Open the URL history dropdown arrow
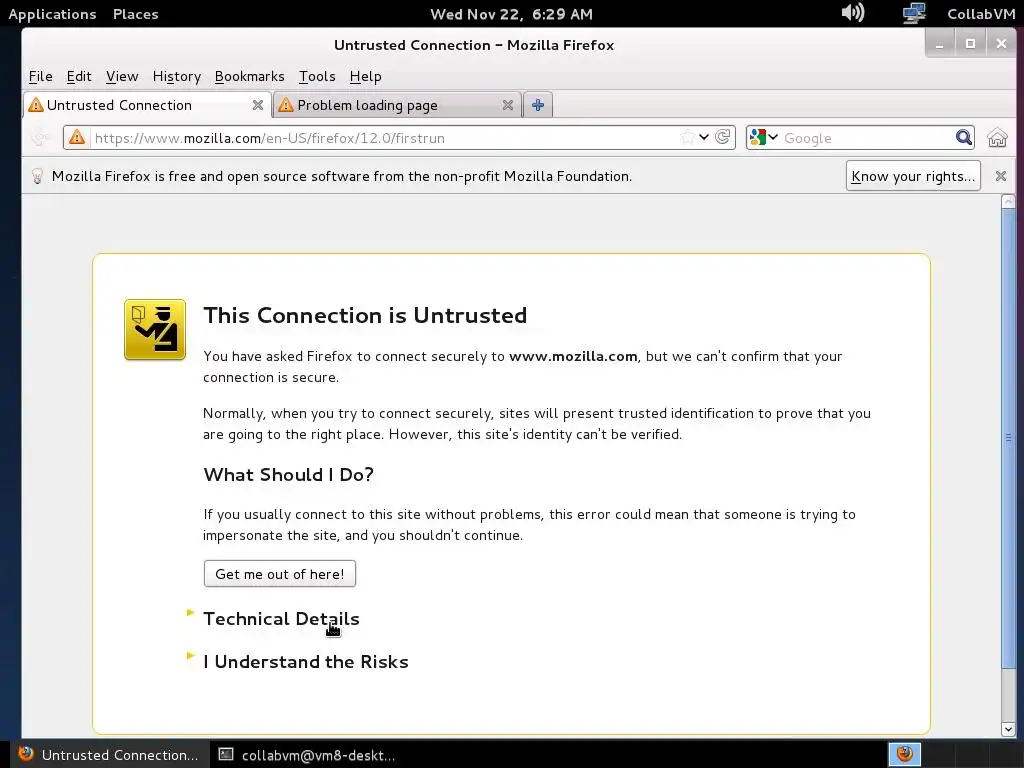The width and height of the screenshot is (1024, 768). point(704,137)
